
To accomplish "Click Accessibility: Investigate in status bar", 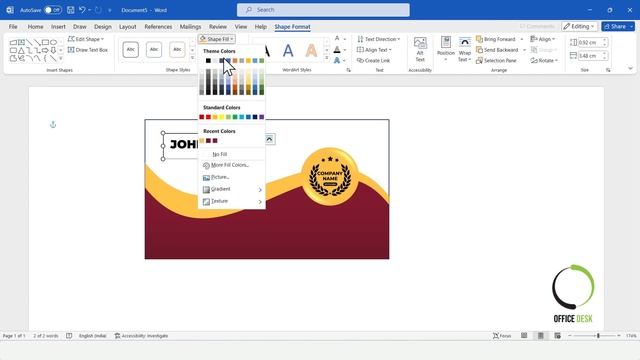I will 141,336.
